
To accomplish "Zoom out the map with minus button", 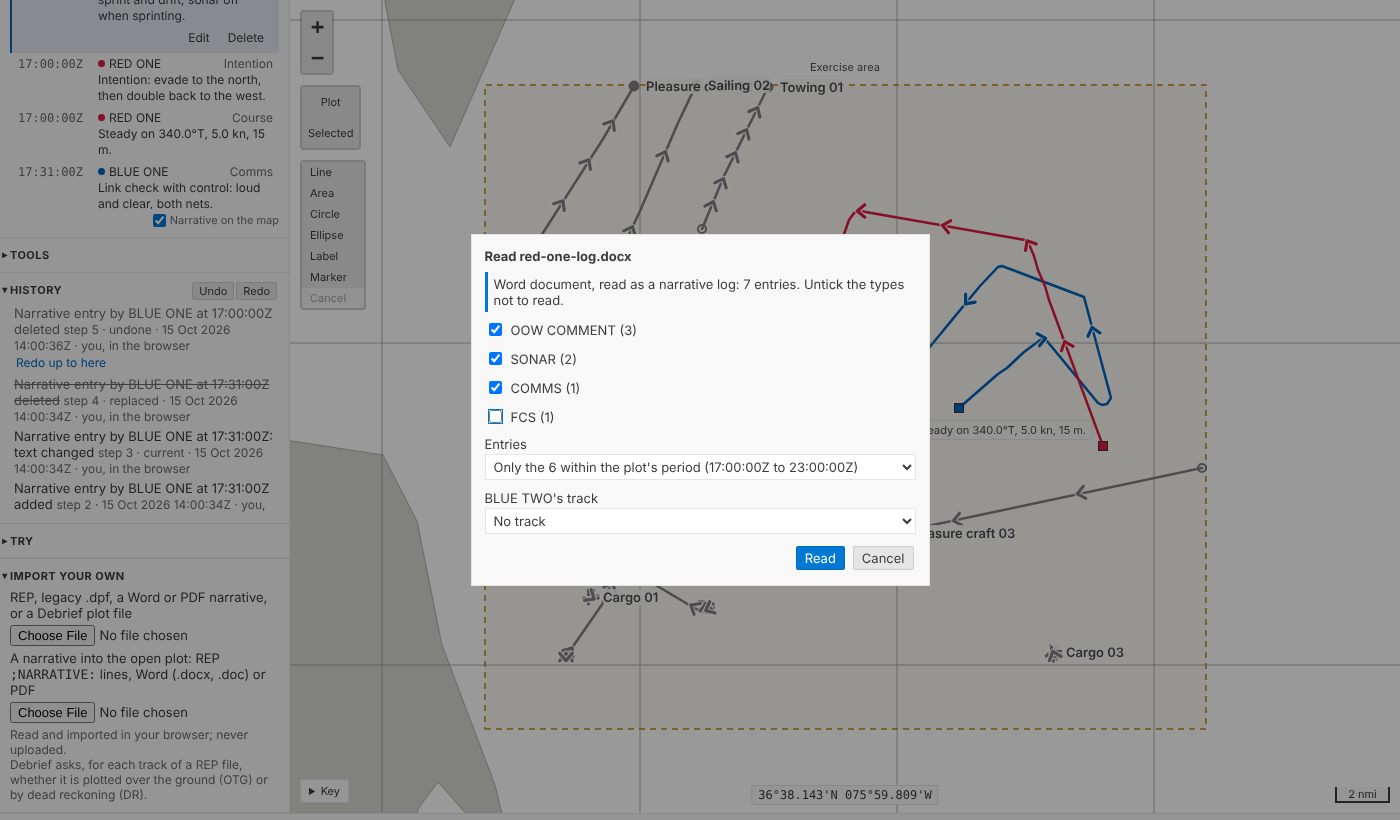I will click(317, 58).
